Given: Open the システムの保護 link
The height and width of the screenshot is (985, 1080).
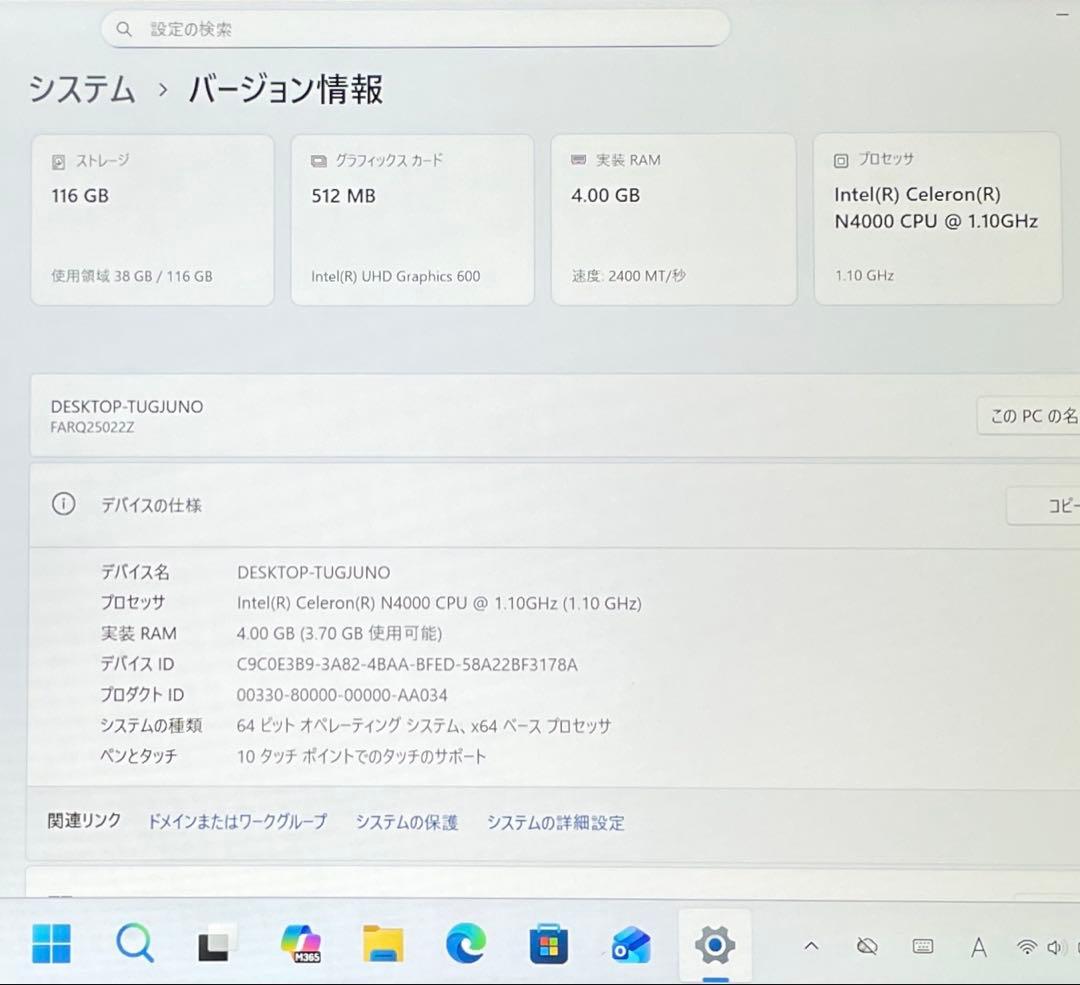Looking at the screenshot, I should click(405, 822).
